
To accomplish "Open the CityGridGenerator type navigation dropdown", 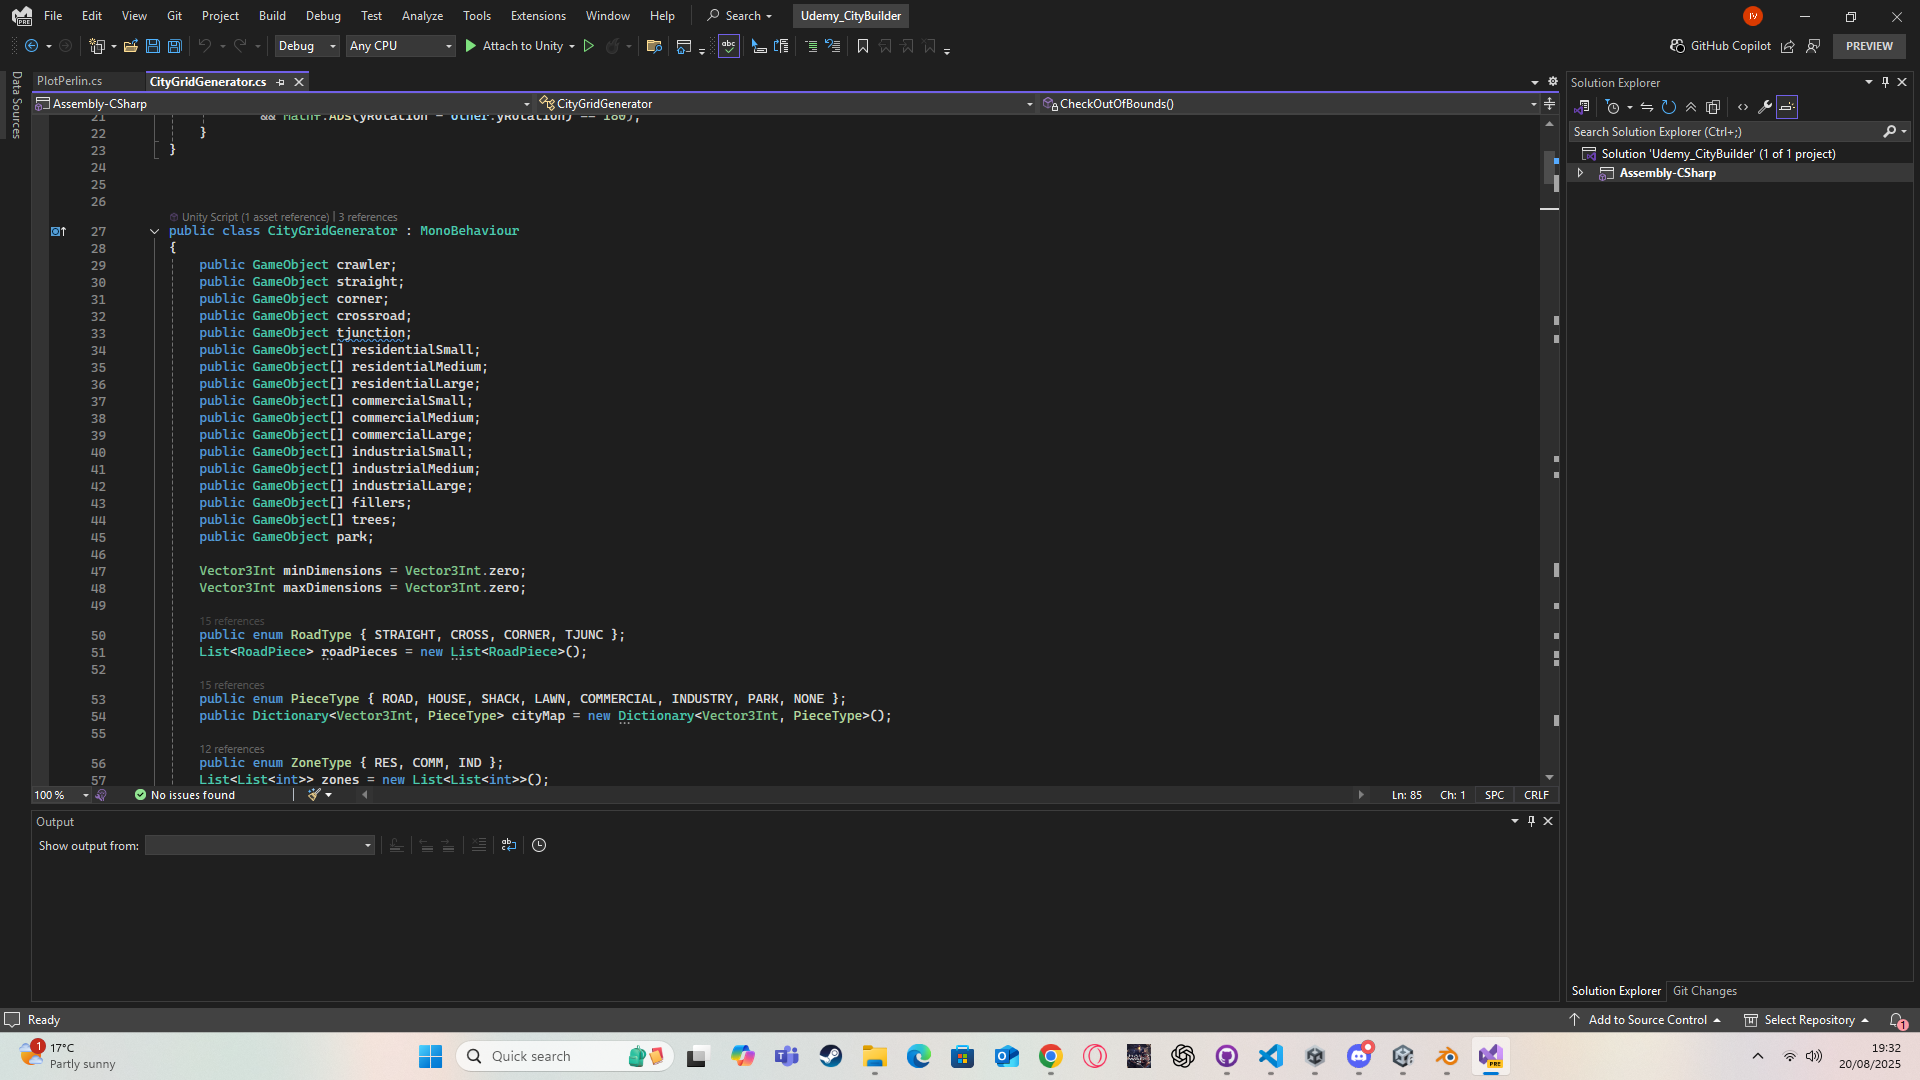I will pos(786,104).
